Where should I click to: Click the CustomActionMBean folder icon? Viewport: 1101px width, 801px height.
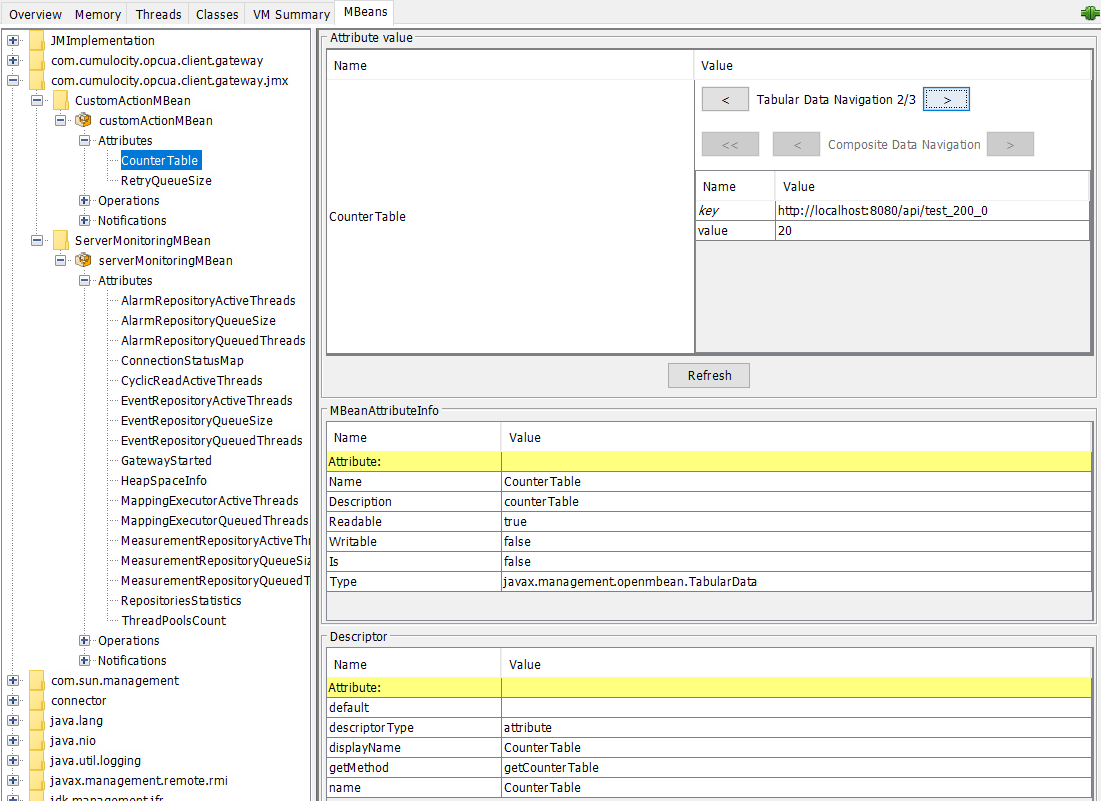[60, 100]
